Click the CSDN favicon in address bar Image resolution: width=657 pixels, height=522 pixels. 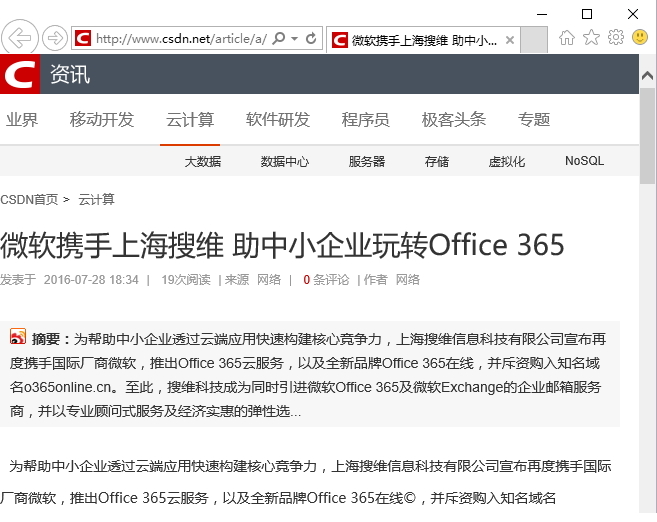[x=83, y=39]
